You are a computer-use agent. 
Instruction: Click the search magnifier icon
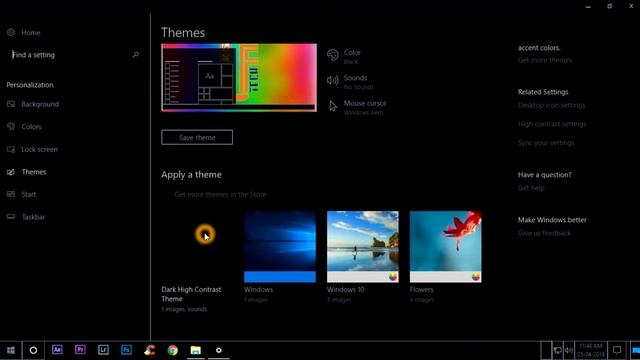[136, 55]
